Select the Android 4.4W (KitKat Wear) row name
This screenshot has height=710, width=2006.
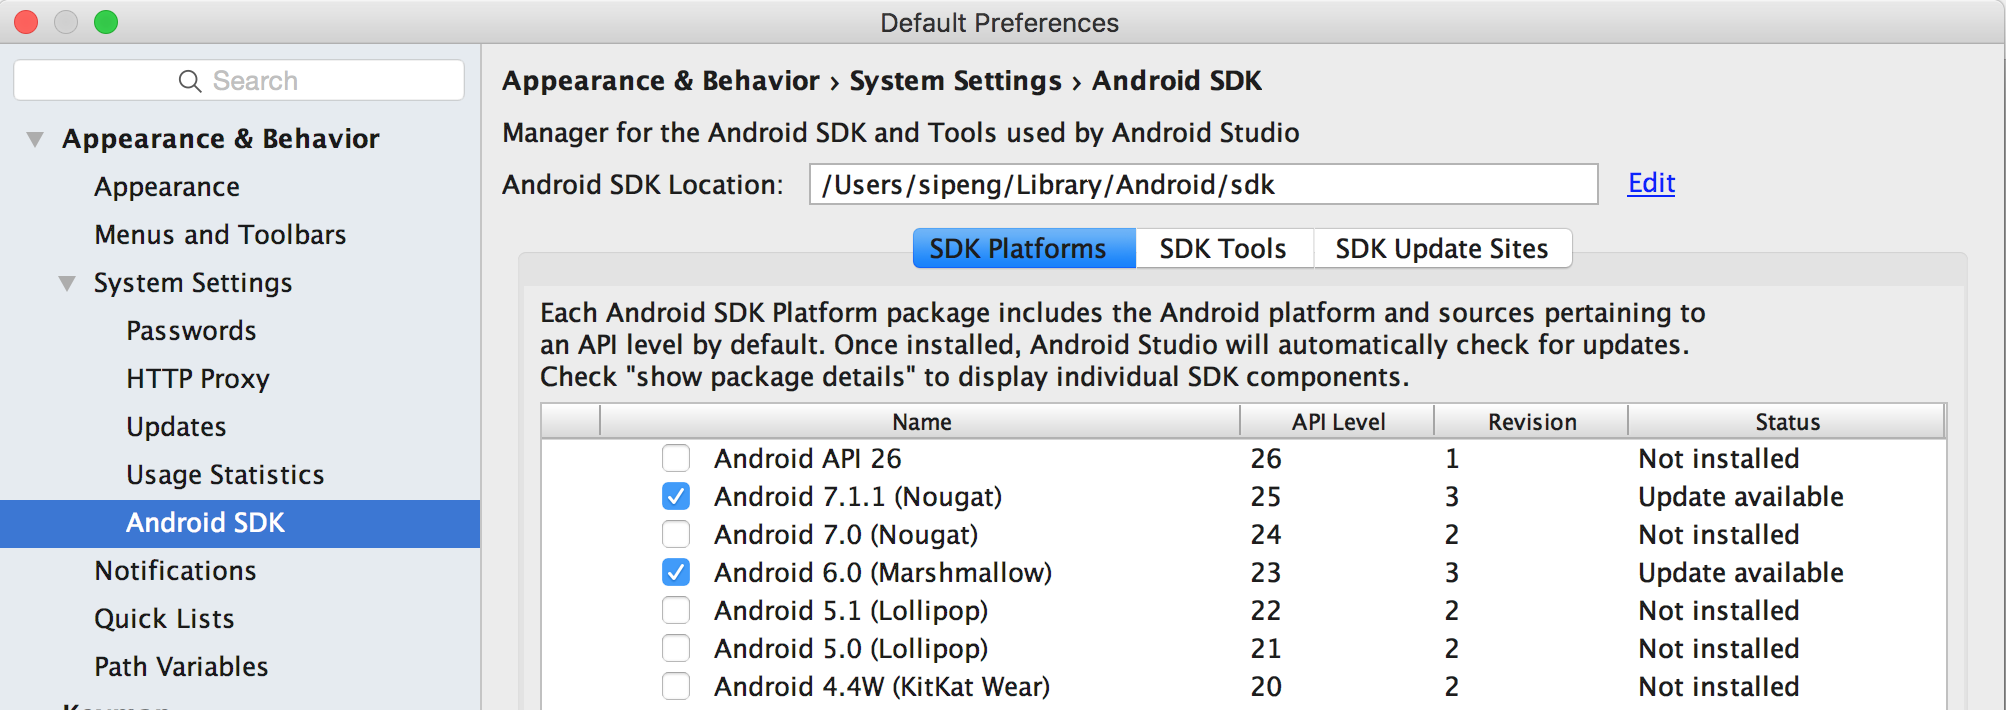point(882,687)
